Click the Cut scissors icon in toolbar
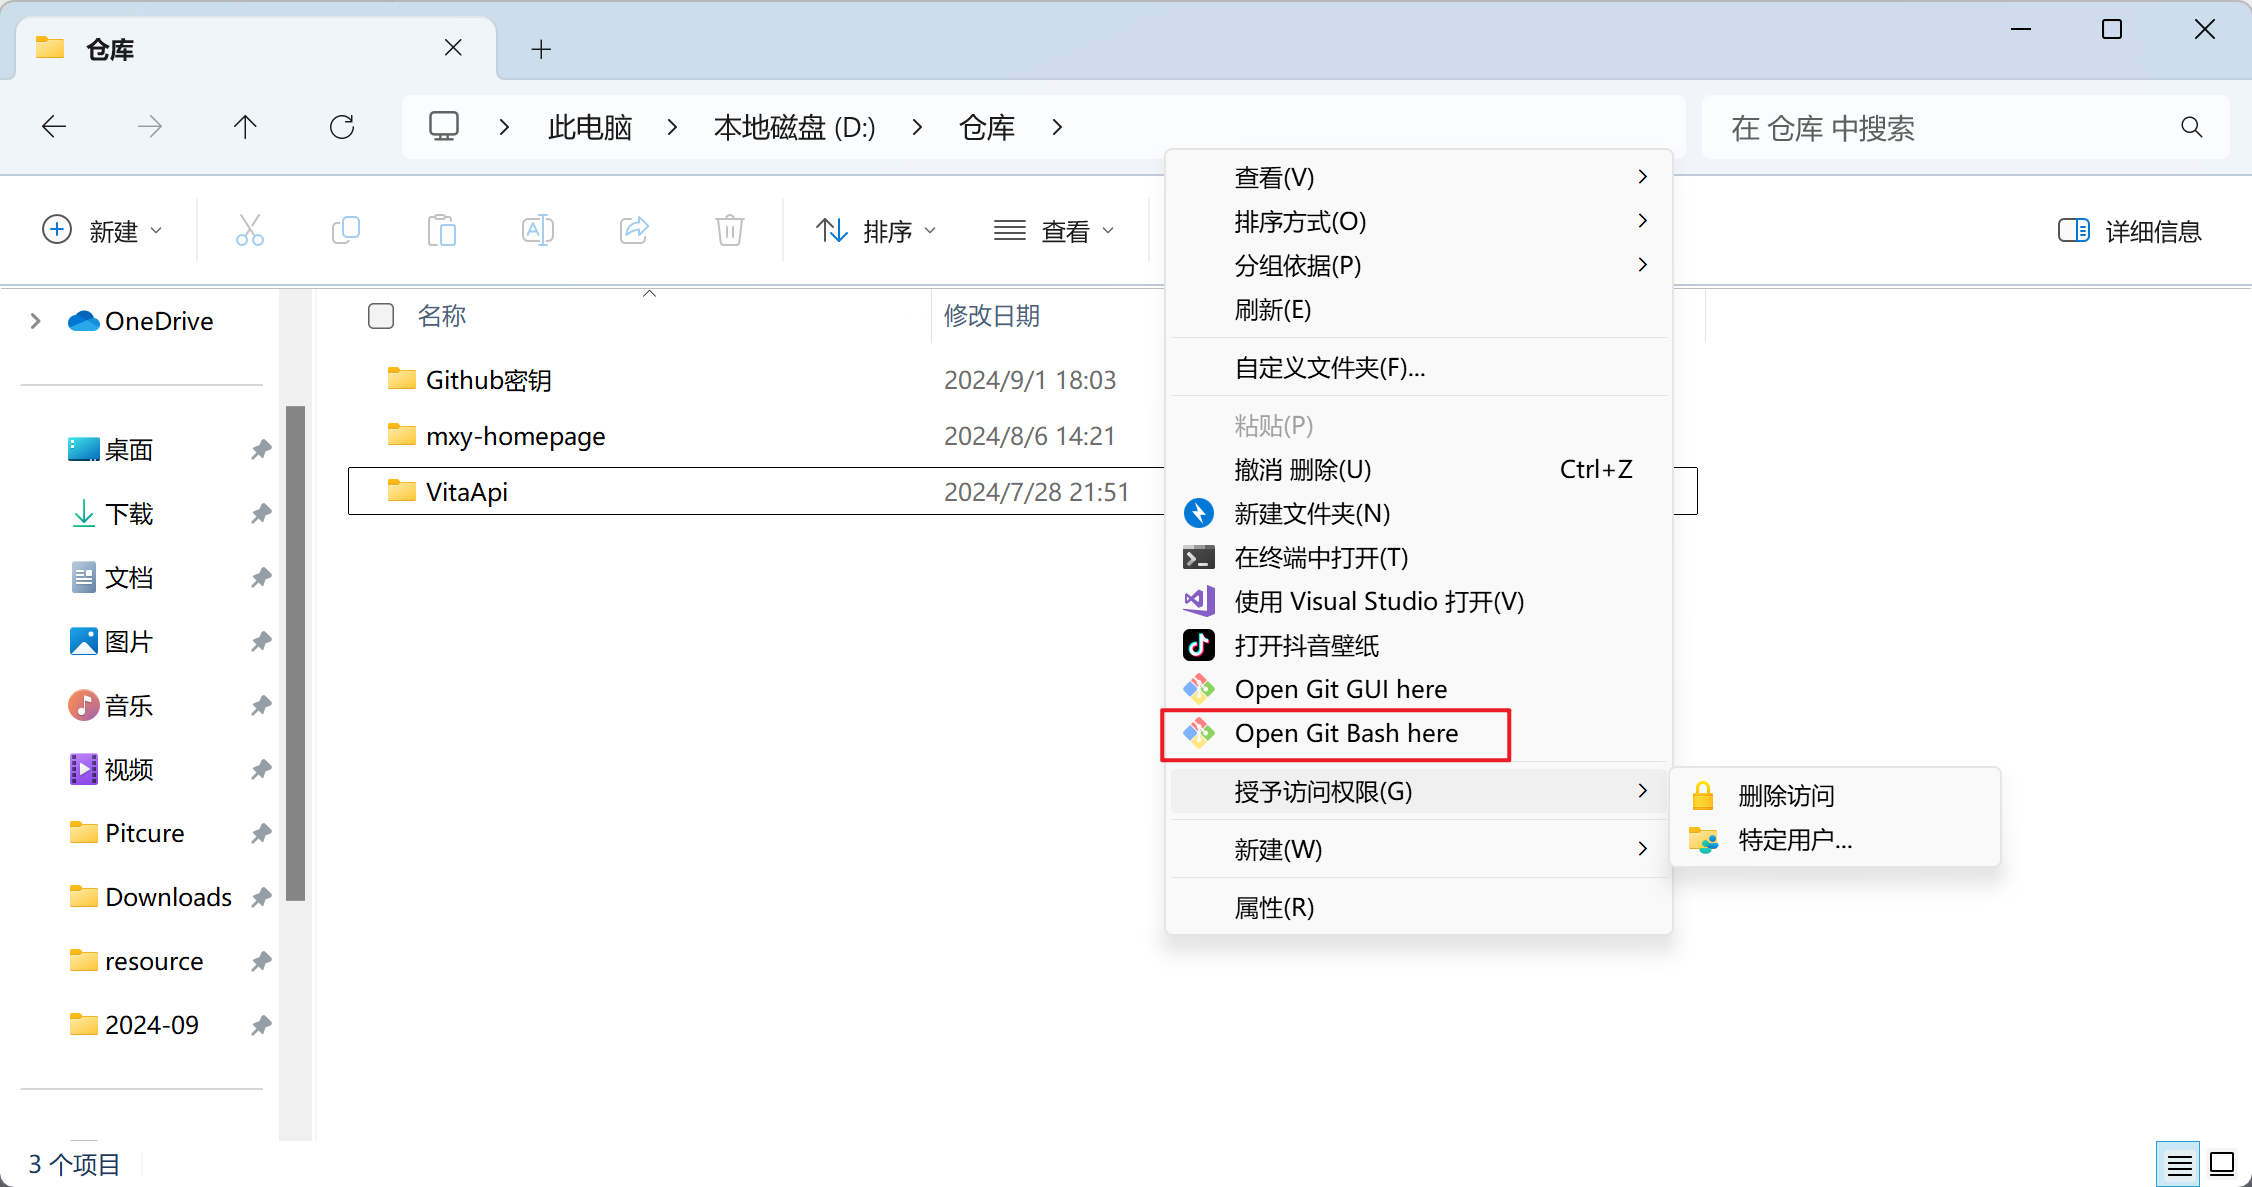Image resolution: width=2252 pixels, height=1187 pixels. (x=250, y=231)
